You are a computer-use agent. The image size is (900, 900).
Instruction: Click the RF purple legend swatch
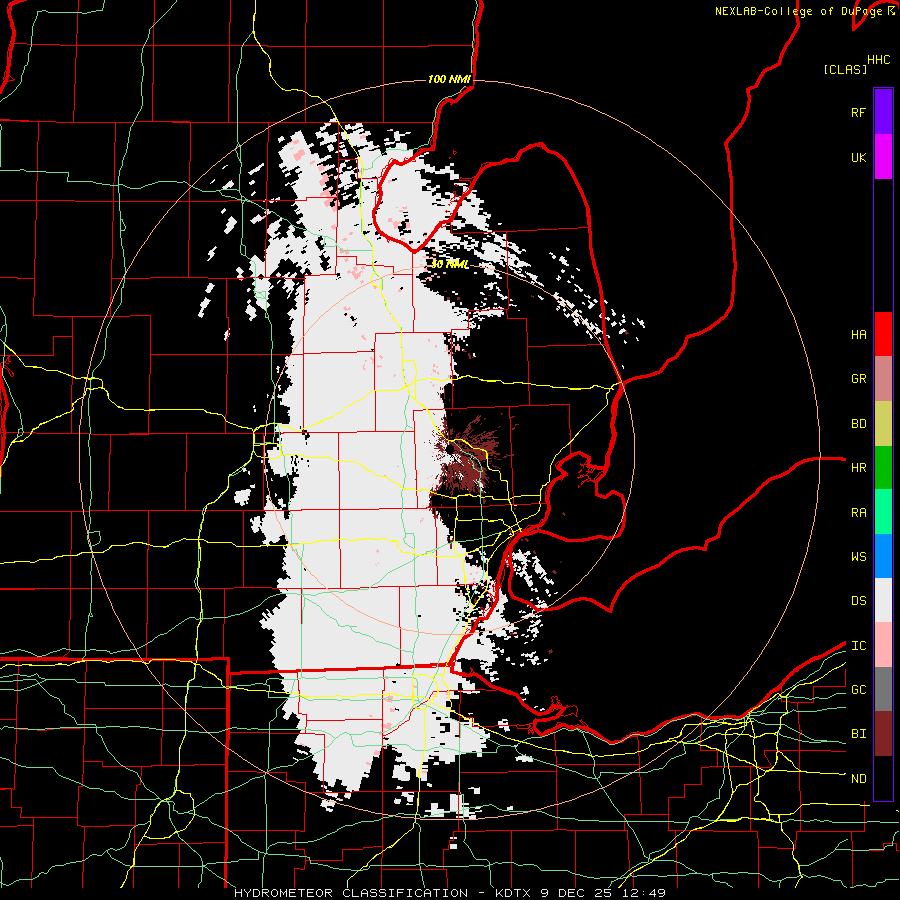(x=883, y=112)
